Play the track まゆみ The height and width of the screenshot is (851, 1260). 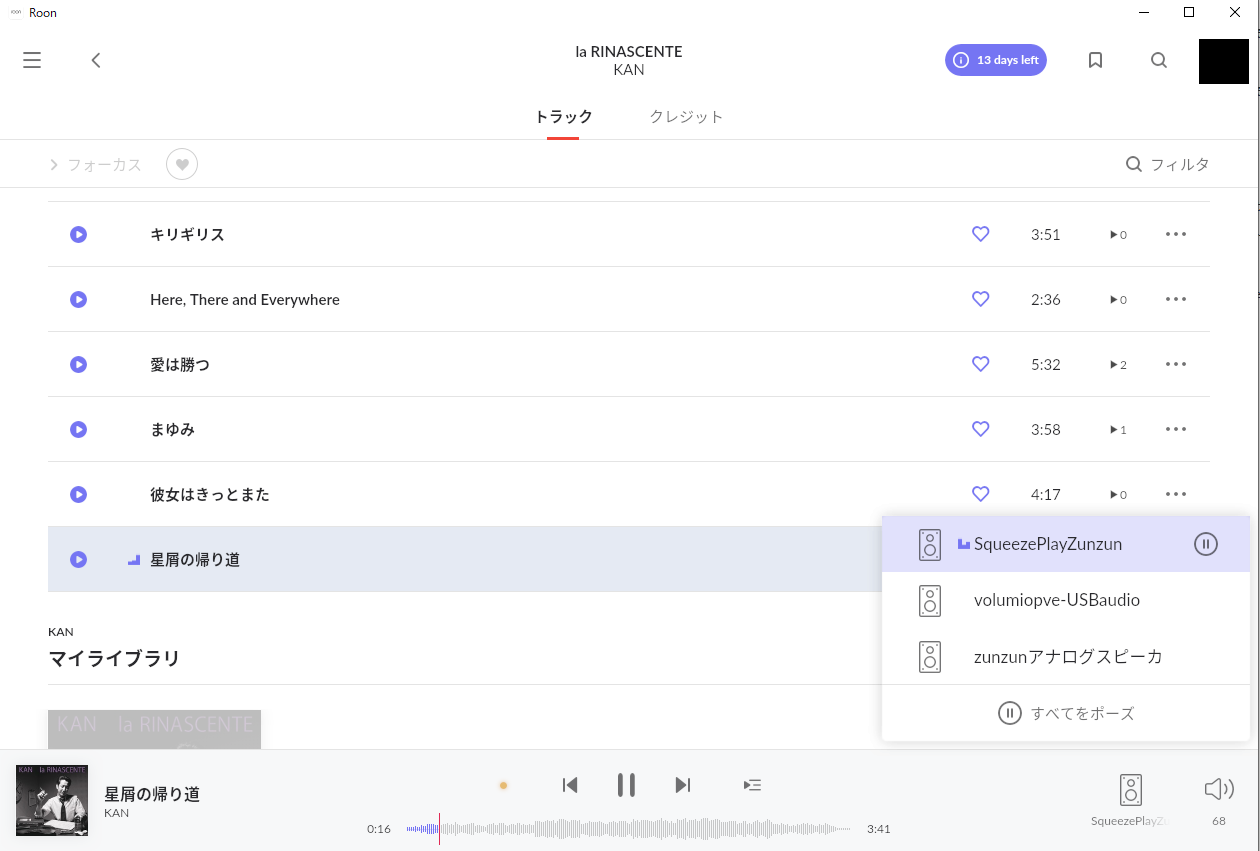pos(78,429)
